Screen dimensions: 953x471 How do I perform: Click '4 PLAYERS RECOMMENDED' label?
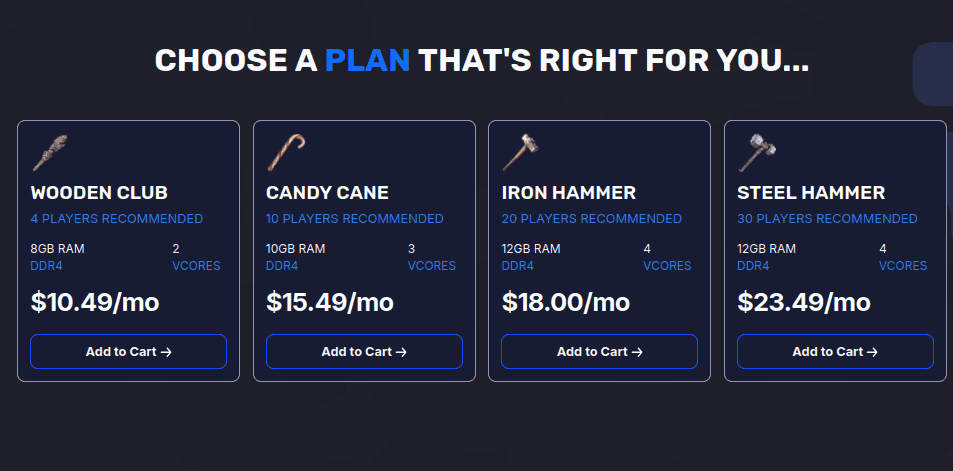coord(117,219)
